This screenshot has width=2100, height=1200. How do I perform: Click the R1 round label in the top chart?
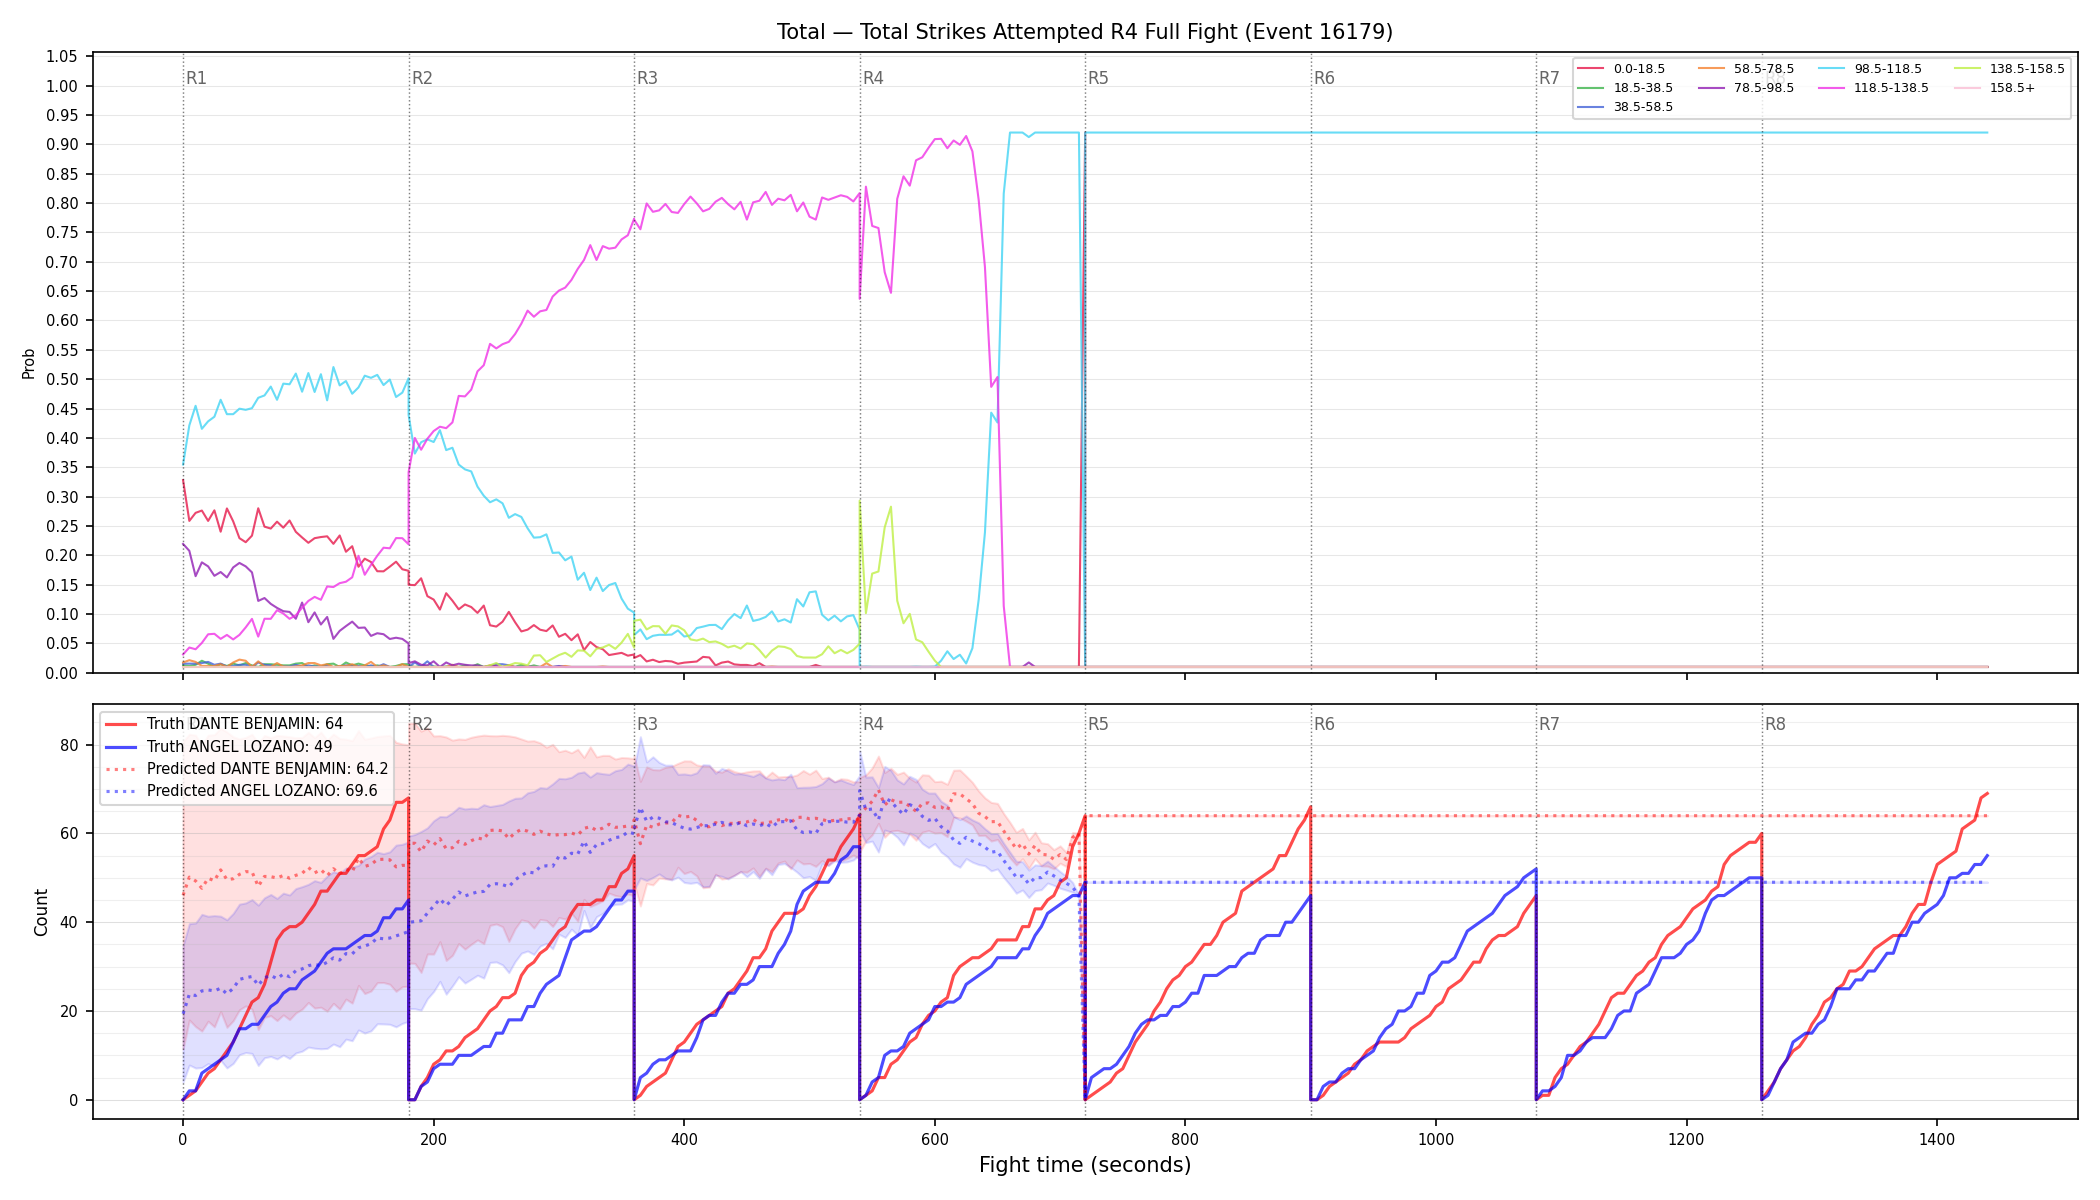[x=196, y=78]
